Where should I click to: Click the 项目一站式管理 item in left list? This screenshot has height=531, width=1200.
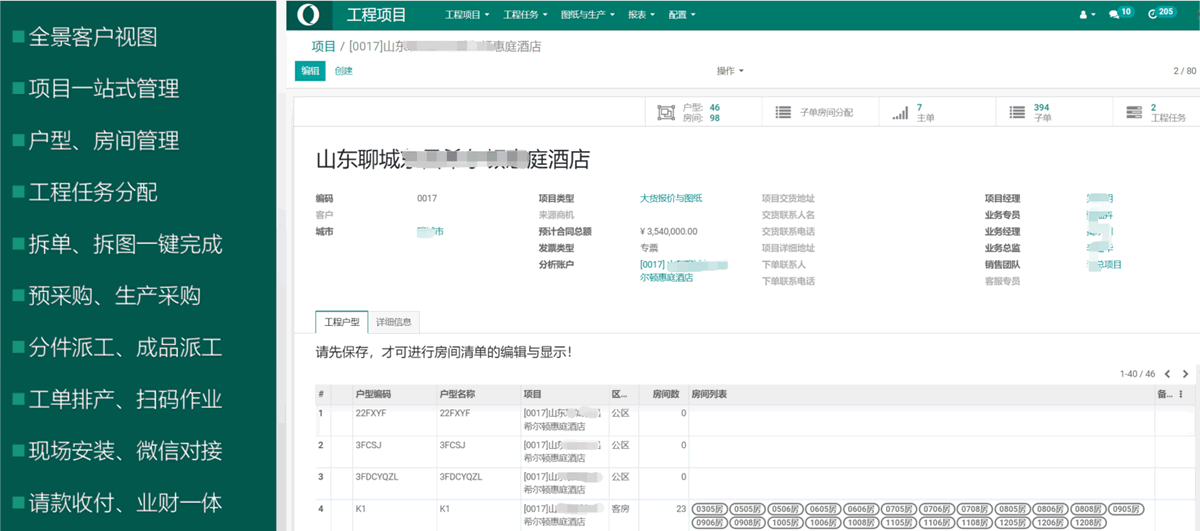coord(104,89)
